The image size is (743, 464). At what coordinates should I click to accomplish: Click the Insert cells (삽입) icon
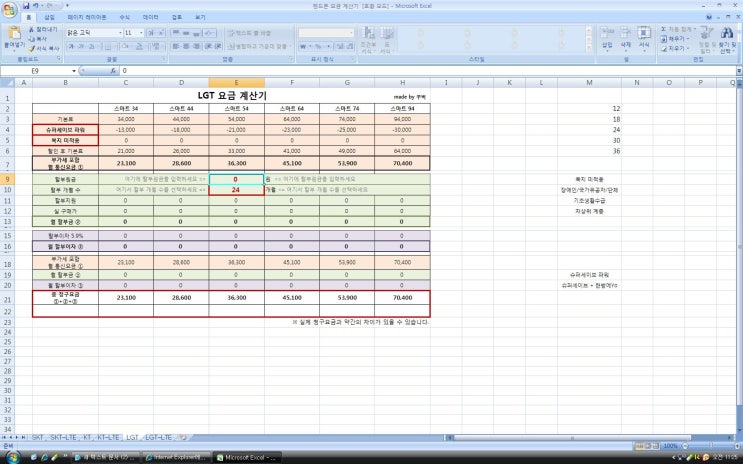[x=607, y=33]
